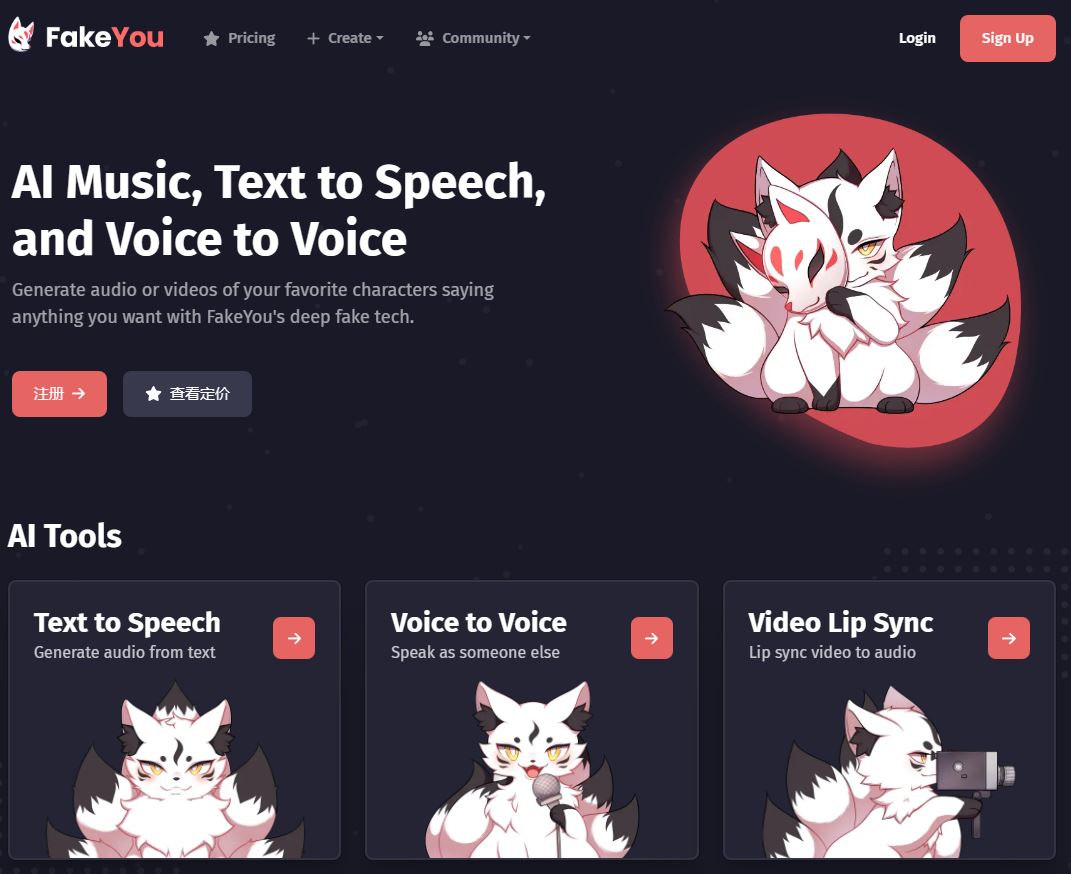Click the Login link
Image resolution: width=1071 pixels, height=874 pixels.
pyautogui.click(x=917, y=38)
